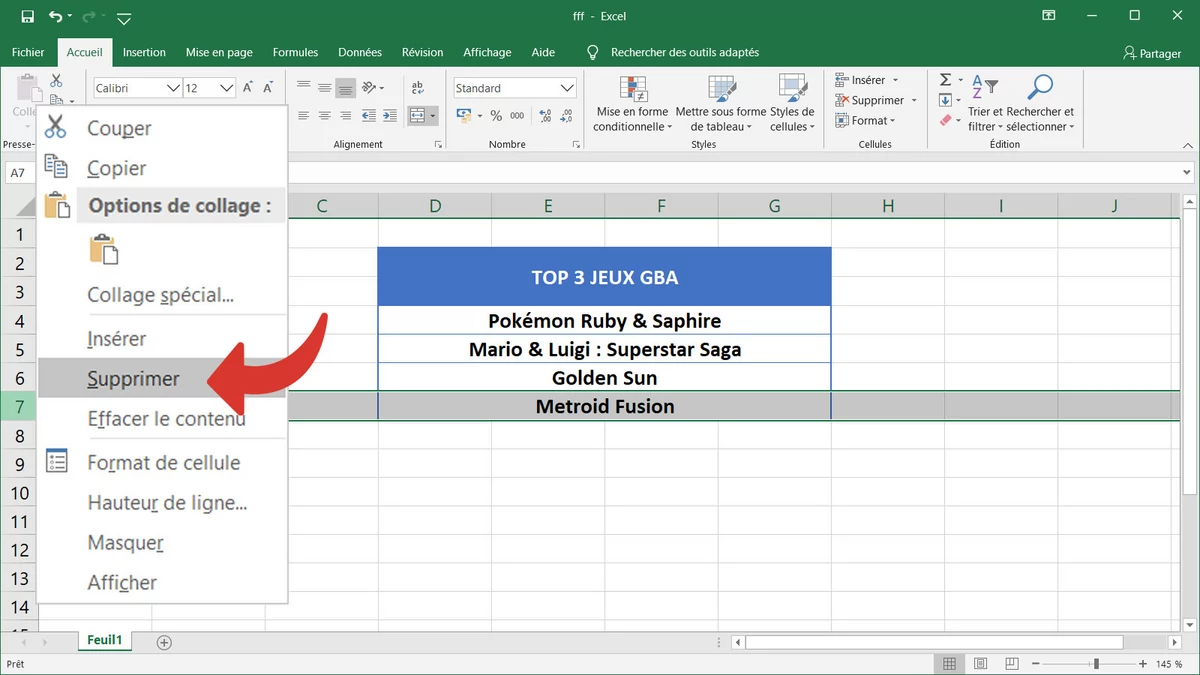Open Mise en forme conditionnelle menu
This screenshot has width=1200, height=675.
(632, 104)
